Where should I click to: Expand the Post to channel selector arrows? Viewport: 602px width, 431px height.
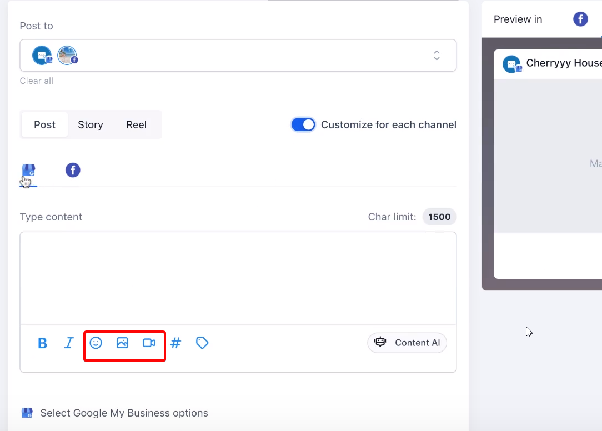[437, 55]
